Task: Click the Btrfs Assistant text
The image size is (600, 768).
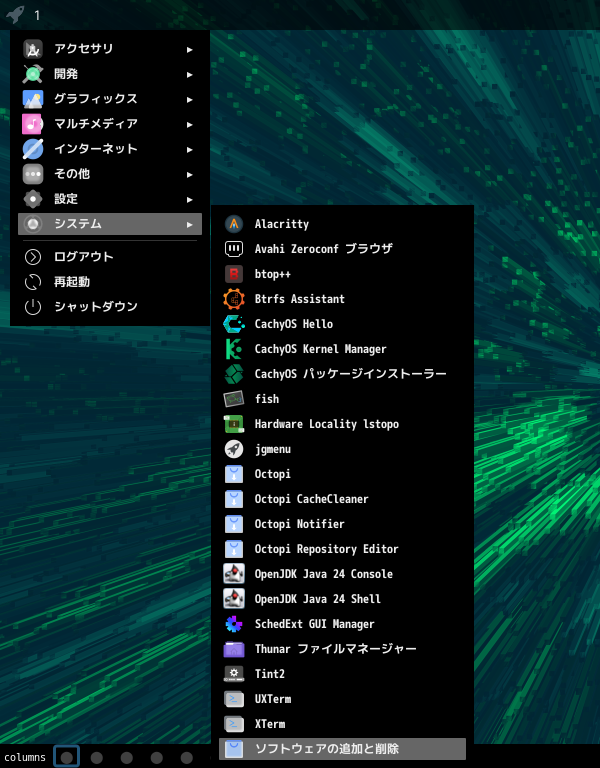Action: 300,299
